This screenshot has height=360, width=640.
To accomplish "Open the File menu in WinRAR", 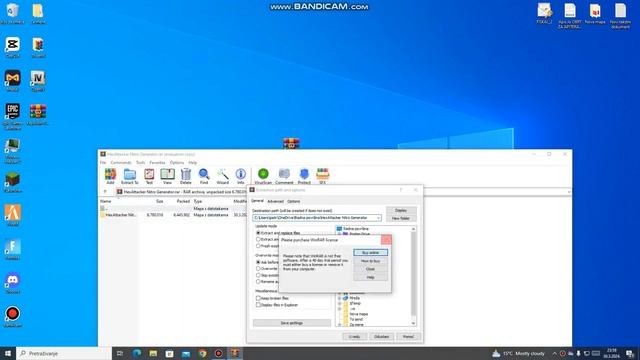I will (103, 162).
